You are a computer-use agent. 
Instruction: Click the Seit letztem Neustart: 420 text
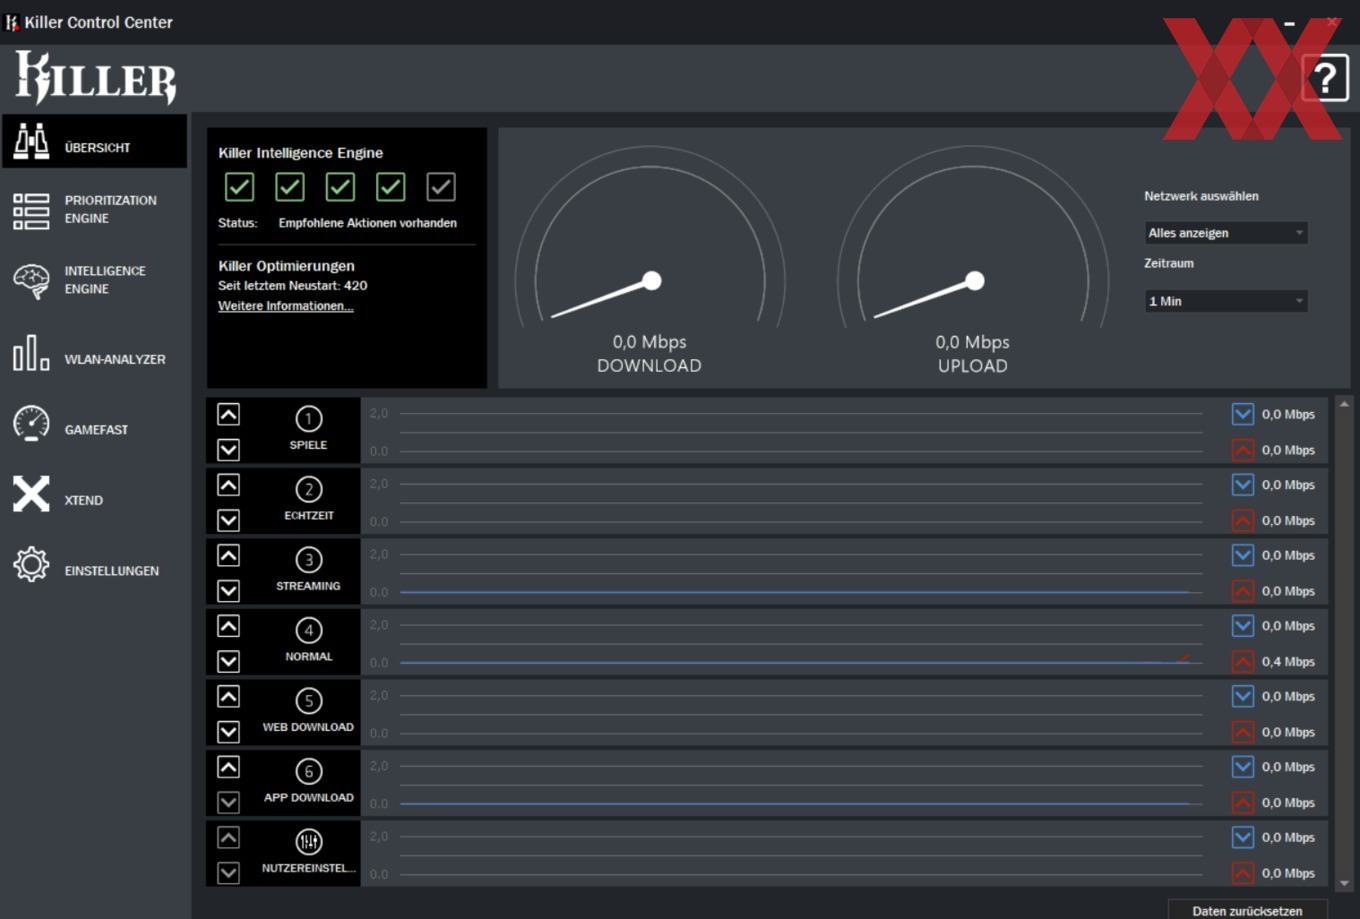pyautogui.click(x=293, y=286)
